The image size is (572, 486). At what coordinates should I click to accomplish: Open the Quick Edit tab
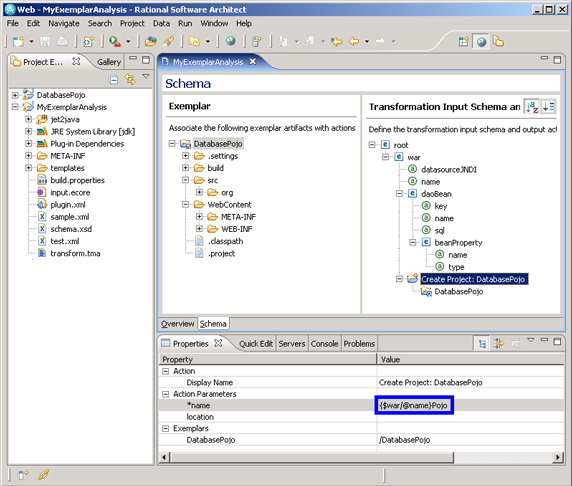[x=256, y=344]
